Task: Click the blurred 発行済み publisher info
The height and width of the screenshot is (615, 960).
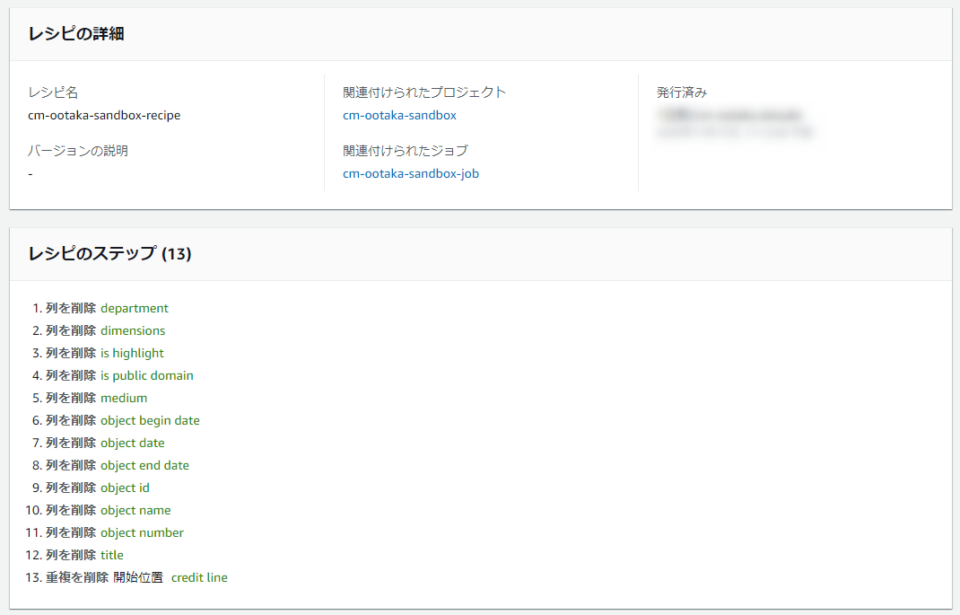Action: coord(735,123)
